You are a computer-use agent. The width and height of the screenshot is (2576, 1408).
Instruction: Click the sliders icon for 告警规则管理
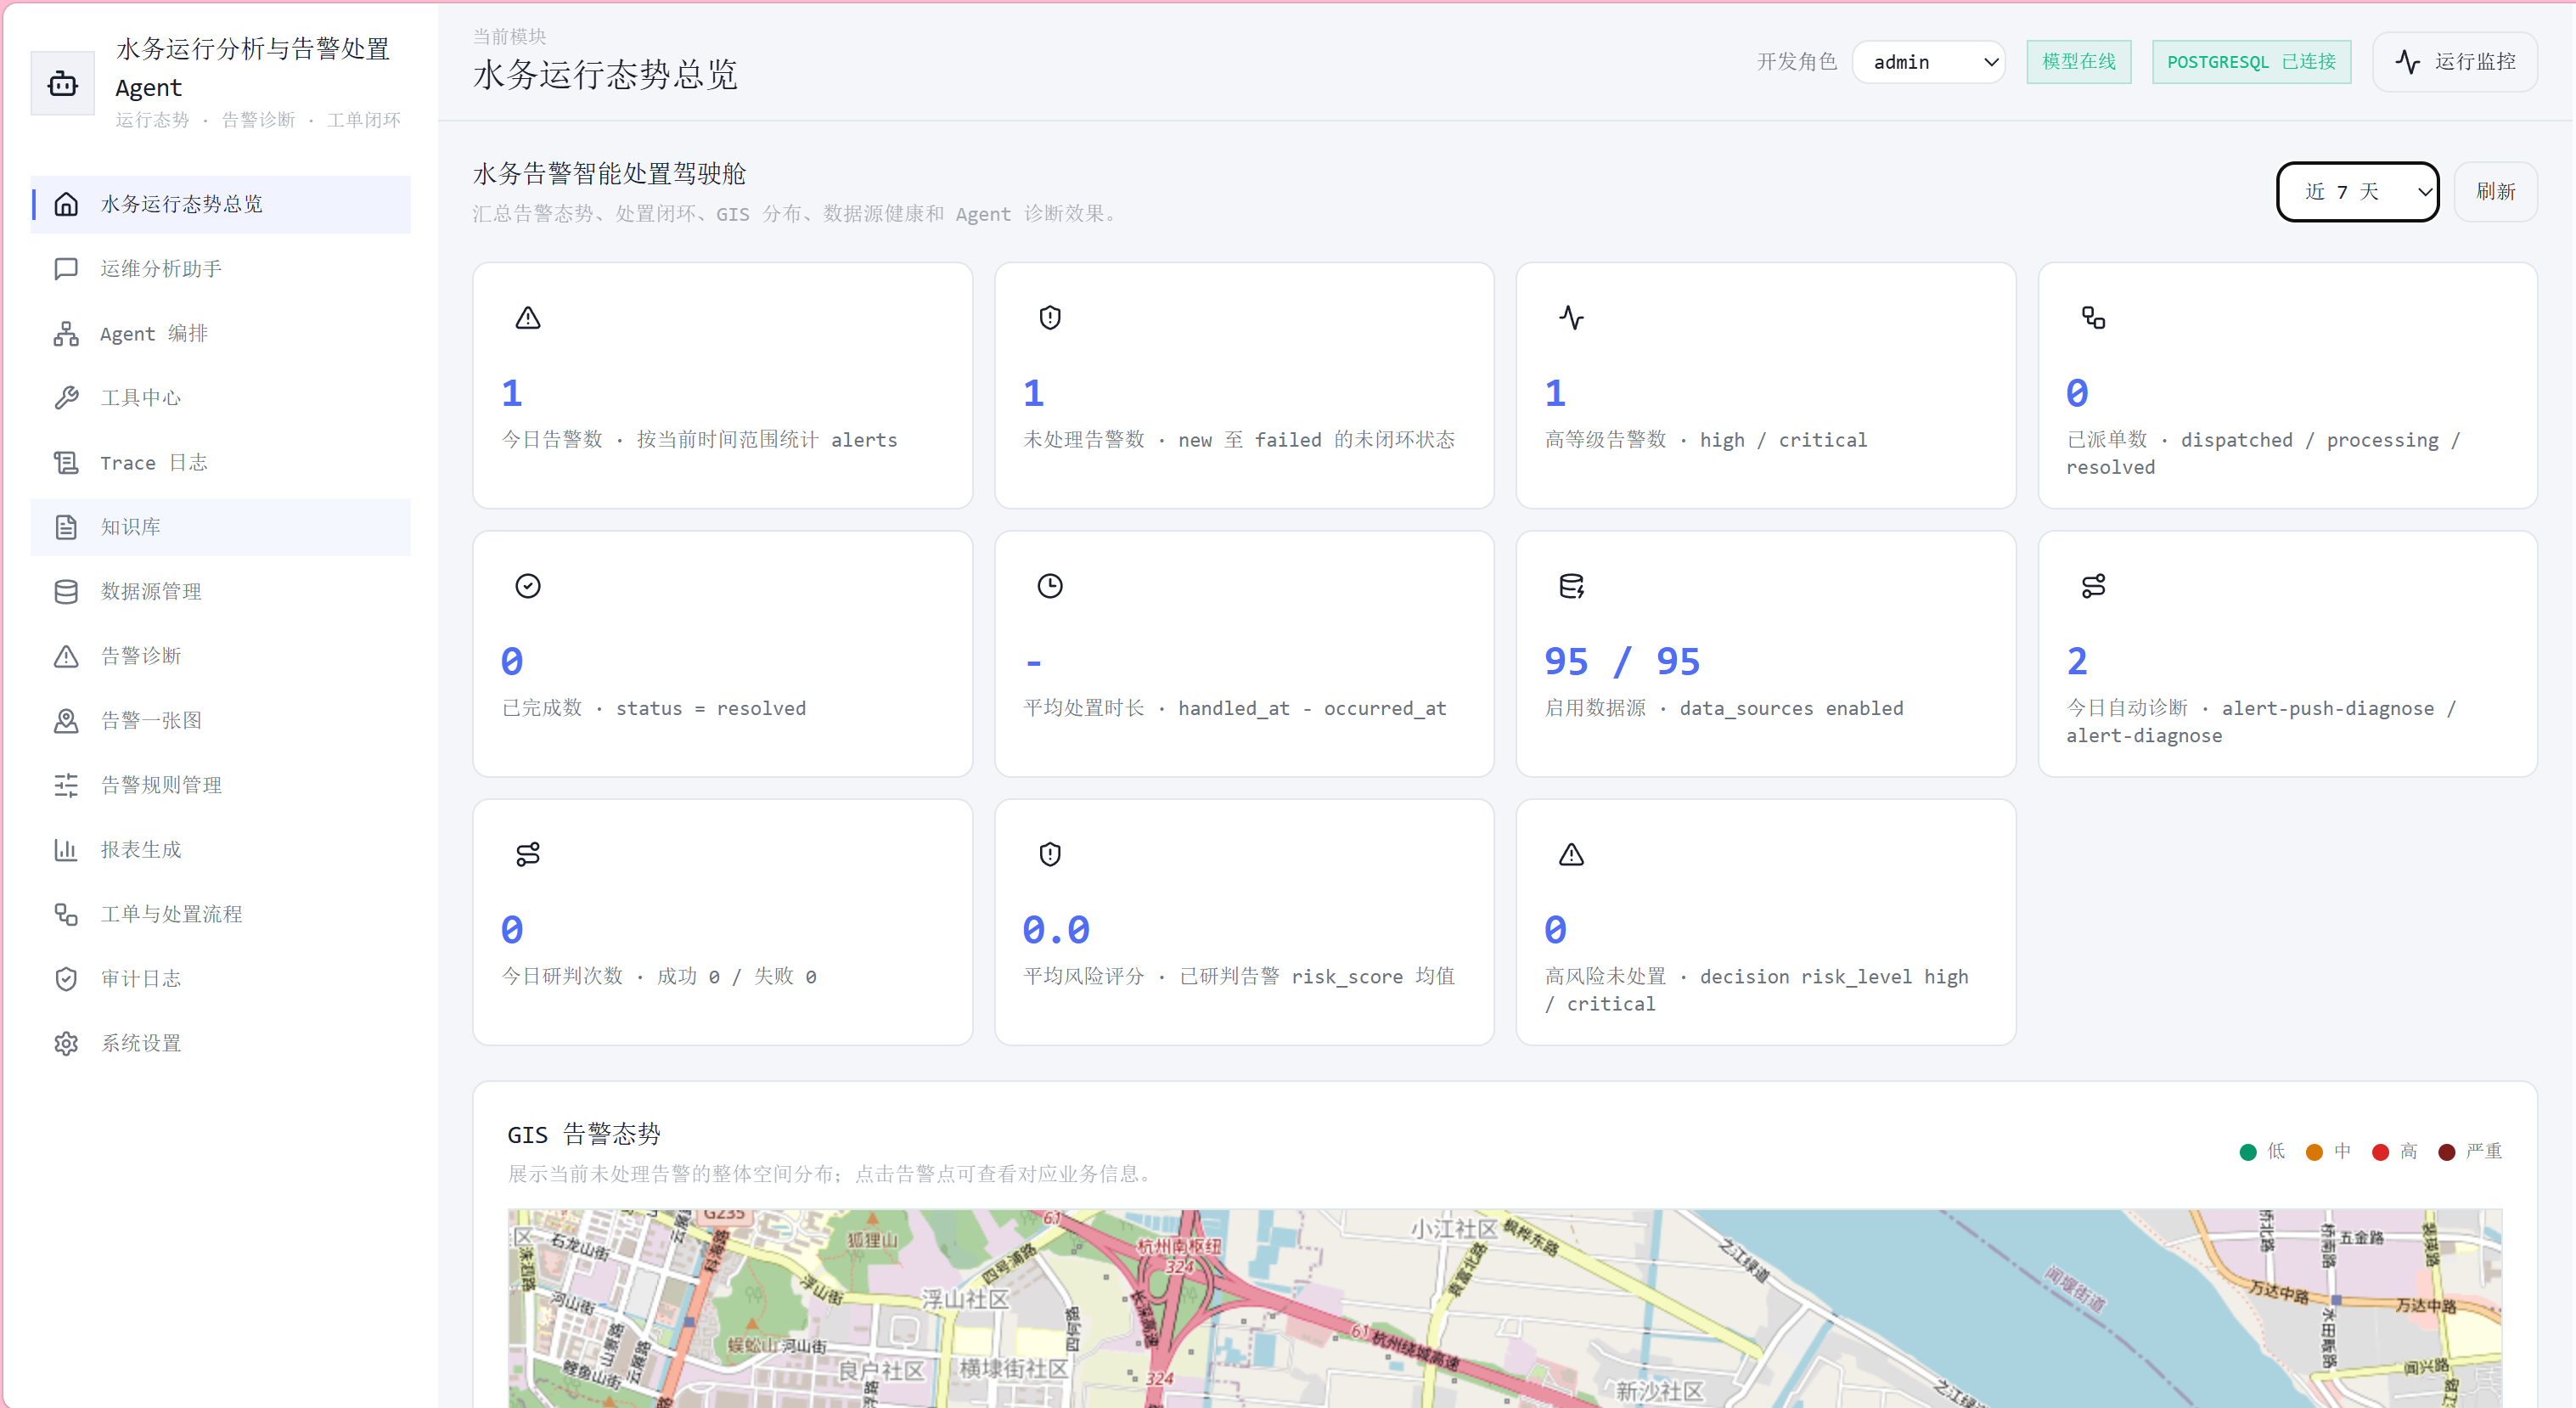[66, 785]
